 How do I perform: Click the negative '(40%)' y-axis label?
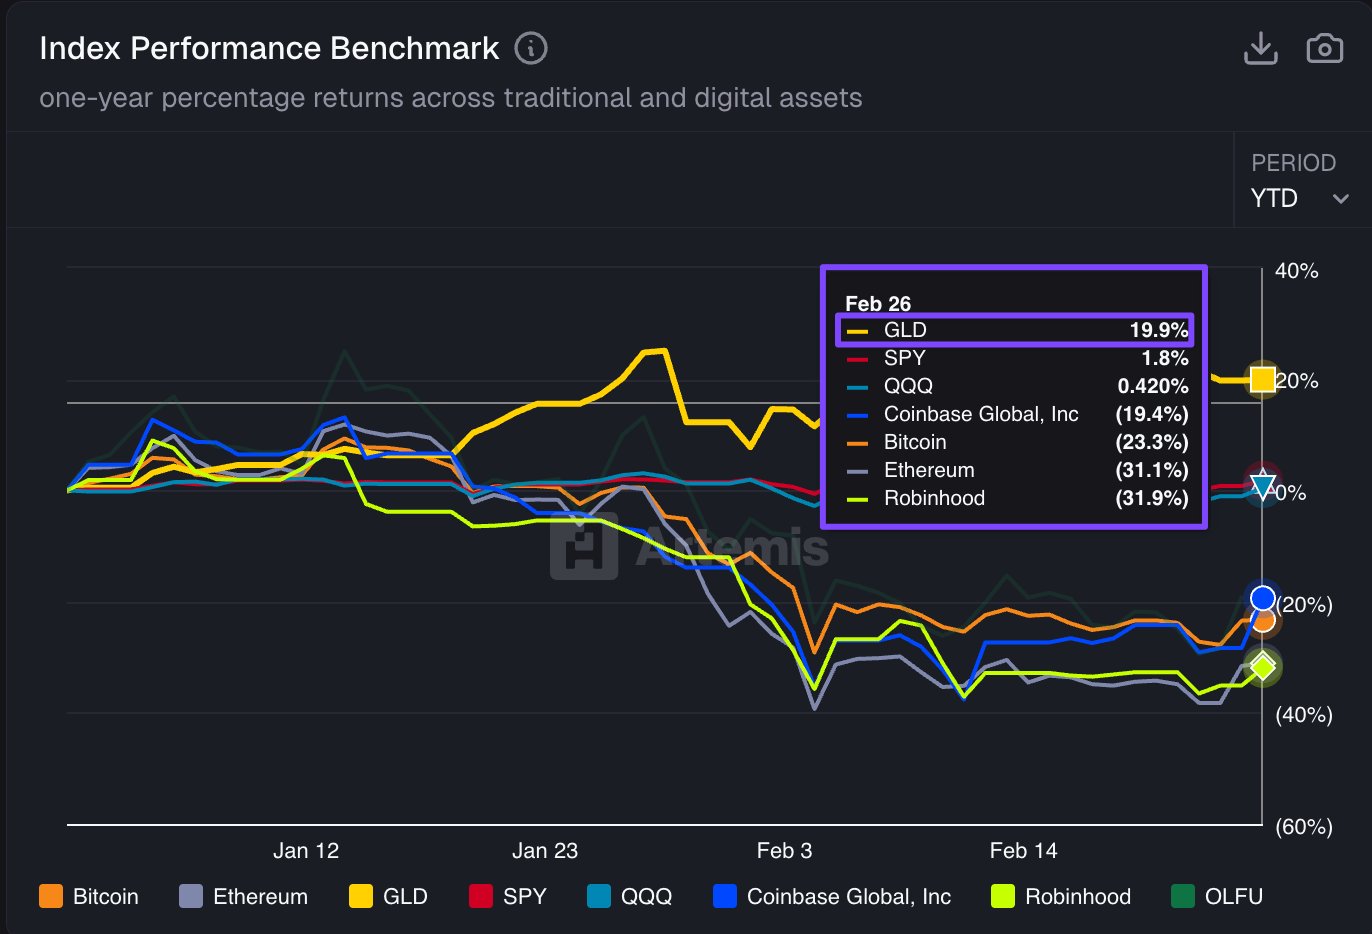[1304, 715]
